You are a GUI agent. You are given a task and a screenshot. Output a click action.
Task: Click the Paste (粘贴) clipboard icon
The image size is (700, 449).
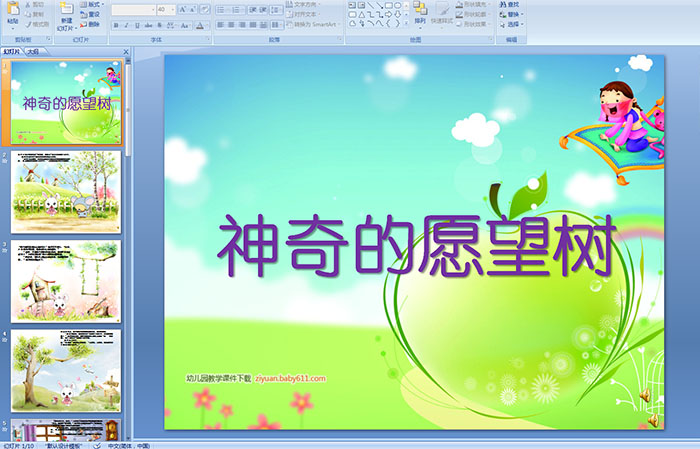pyautogui.click(x=13, y=10)
